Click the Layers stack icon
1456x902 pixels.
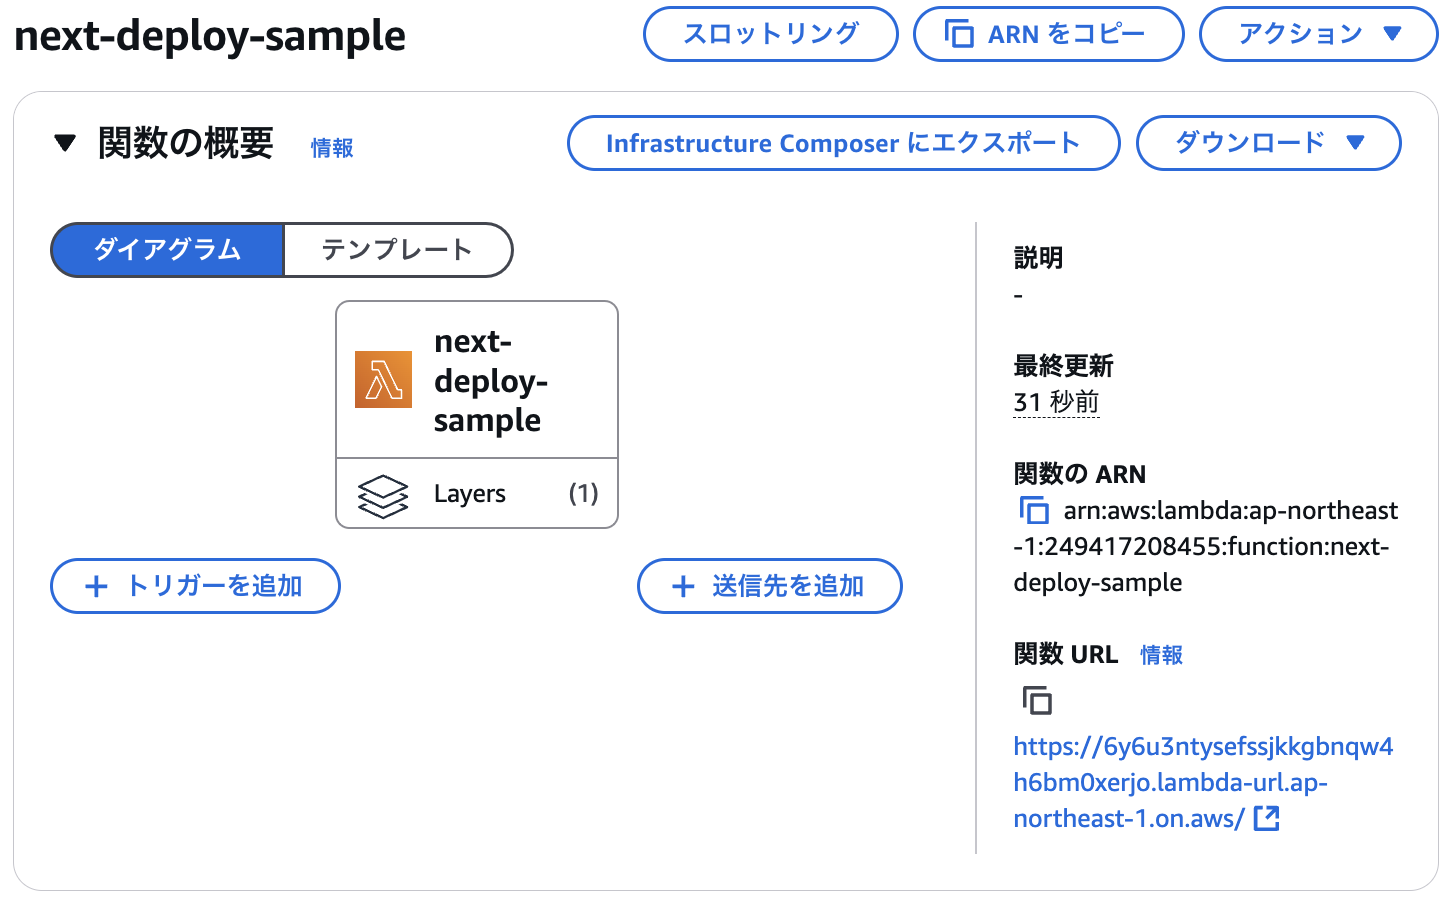(x=383, y=495)
